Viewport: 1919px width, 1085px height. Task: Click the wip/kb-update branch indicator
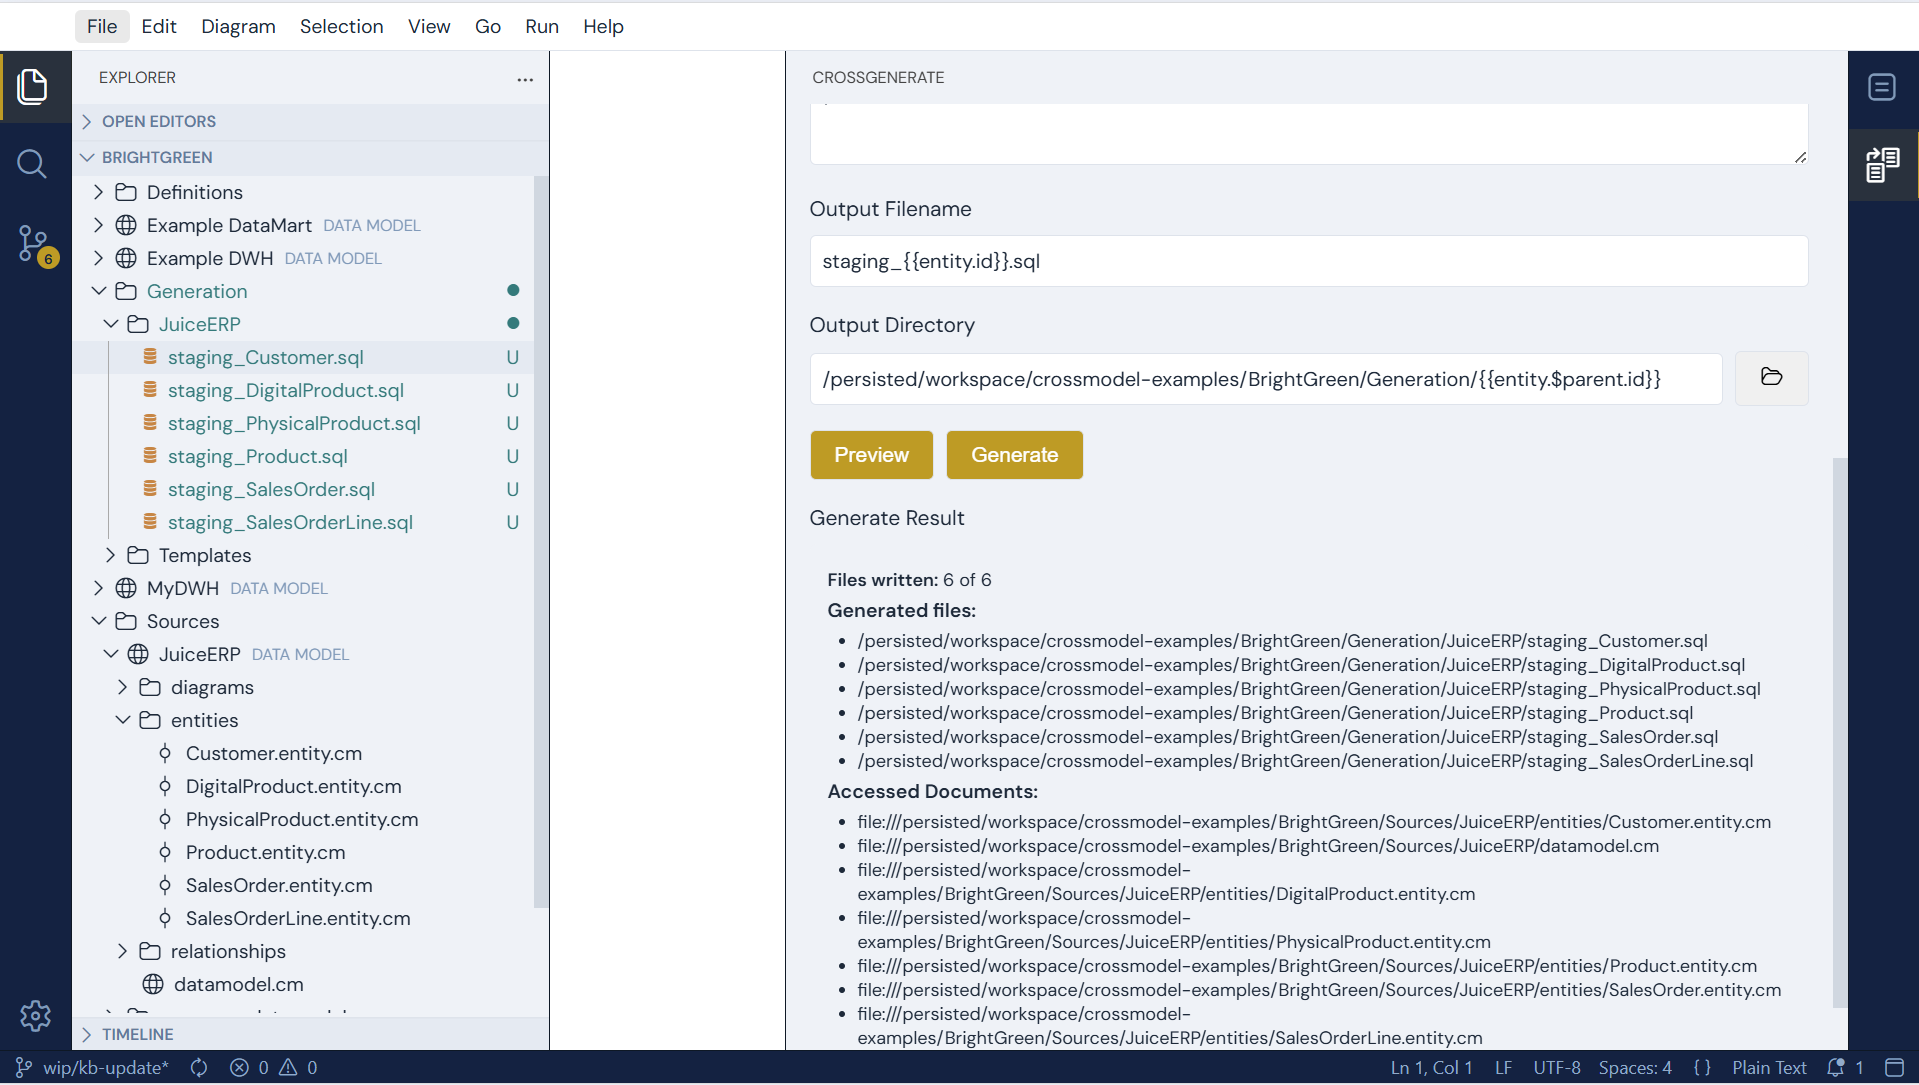pos(93,1067)
